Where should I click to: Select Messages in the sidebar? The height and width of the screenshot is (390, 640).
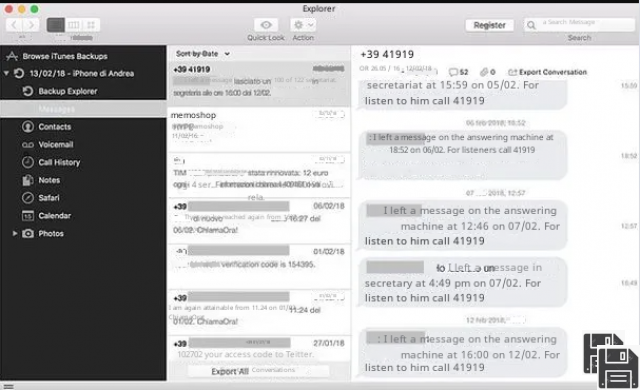pyautogui.click(x=83, y=109)
